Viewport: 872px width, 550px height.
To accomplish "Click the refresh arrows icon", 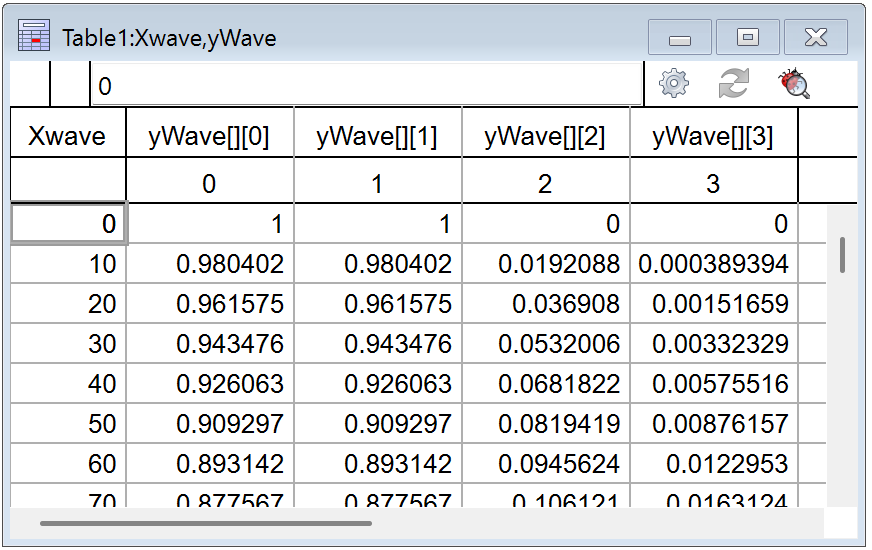I will [734, 85].
